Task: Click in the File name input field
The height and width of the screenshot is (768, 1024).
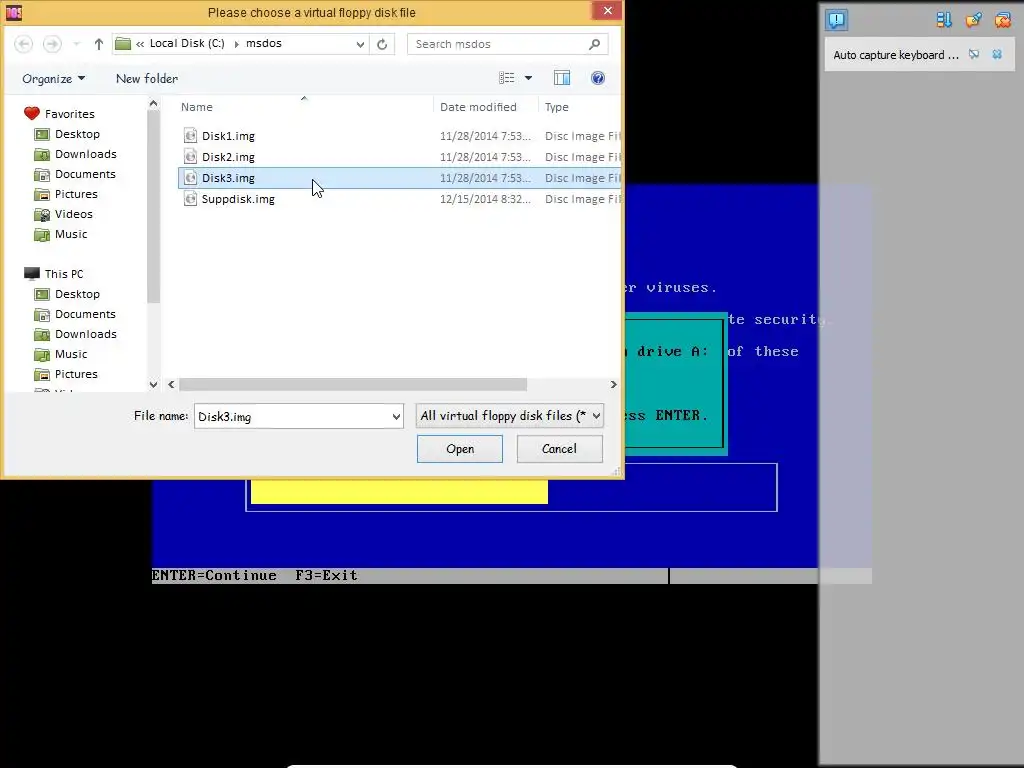Action: click(292, 417)
